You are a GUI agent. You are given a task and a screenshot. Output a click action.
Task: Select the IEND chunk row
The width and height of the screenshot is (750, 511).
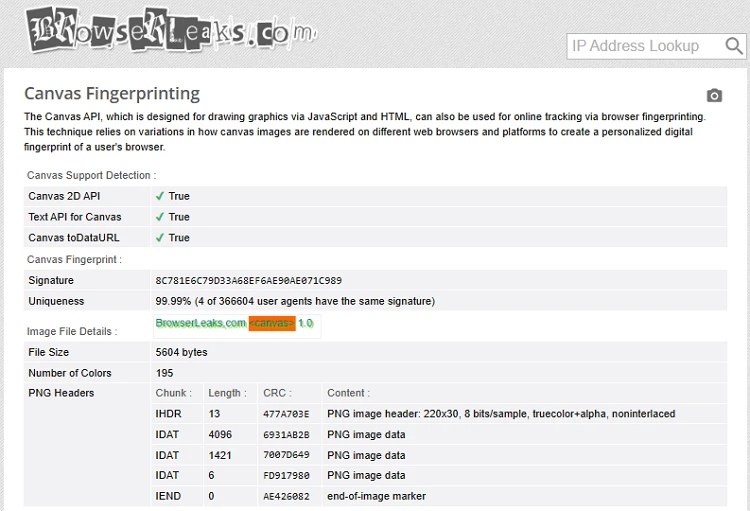pos(168,496)
